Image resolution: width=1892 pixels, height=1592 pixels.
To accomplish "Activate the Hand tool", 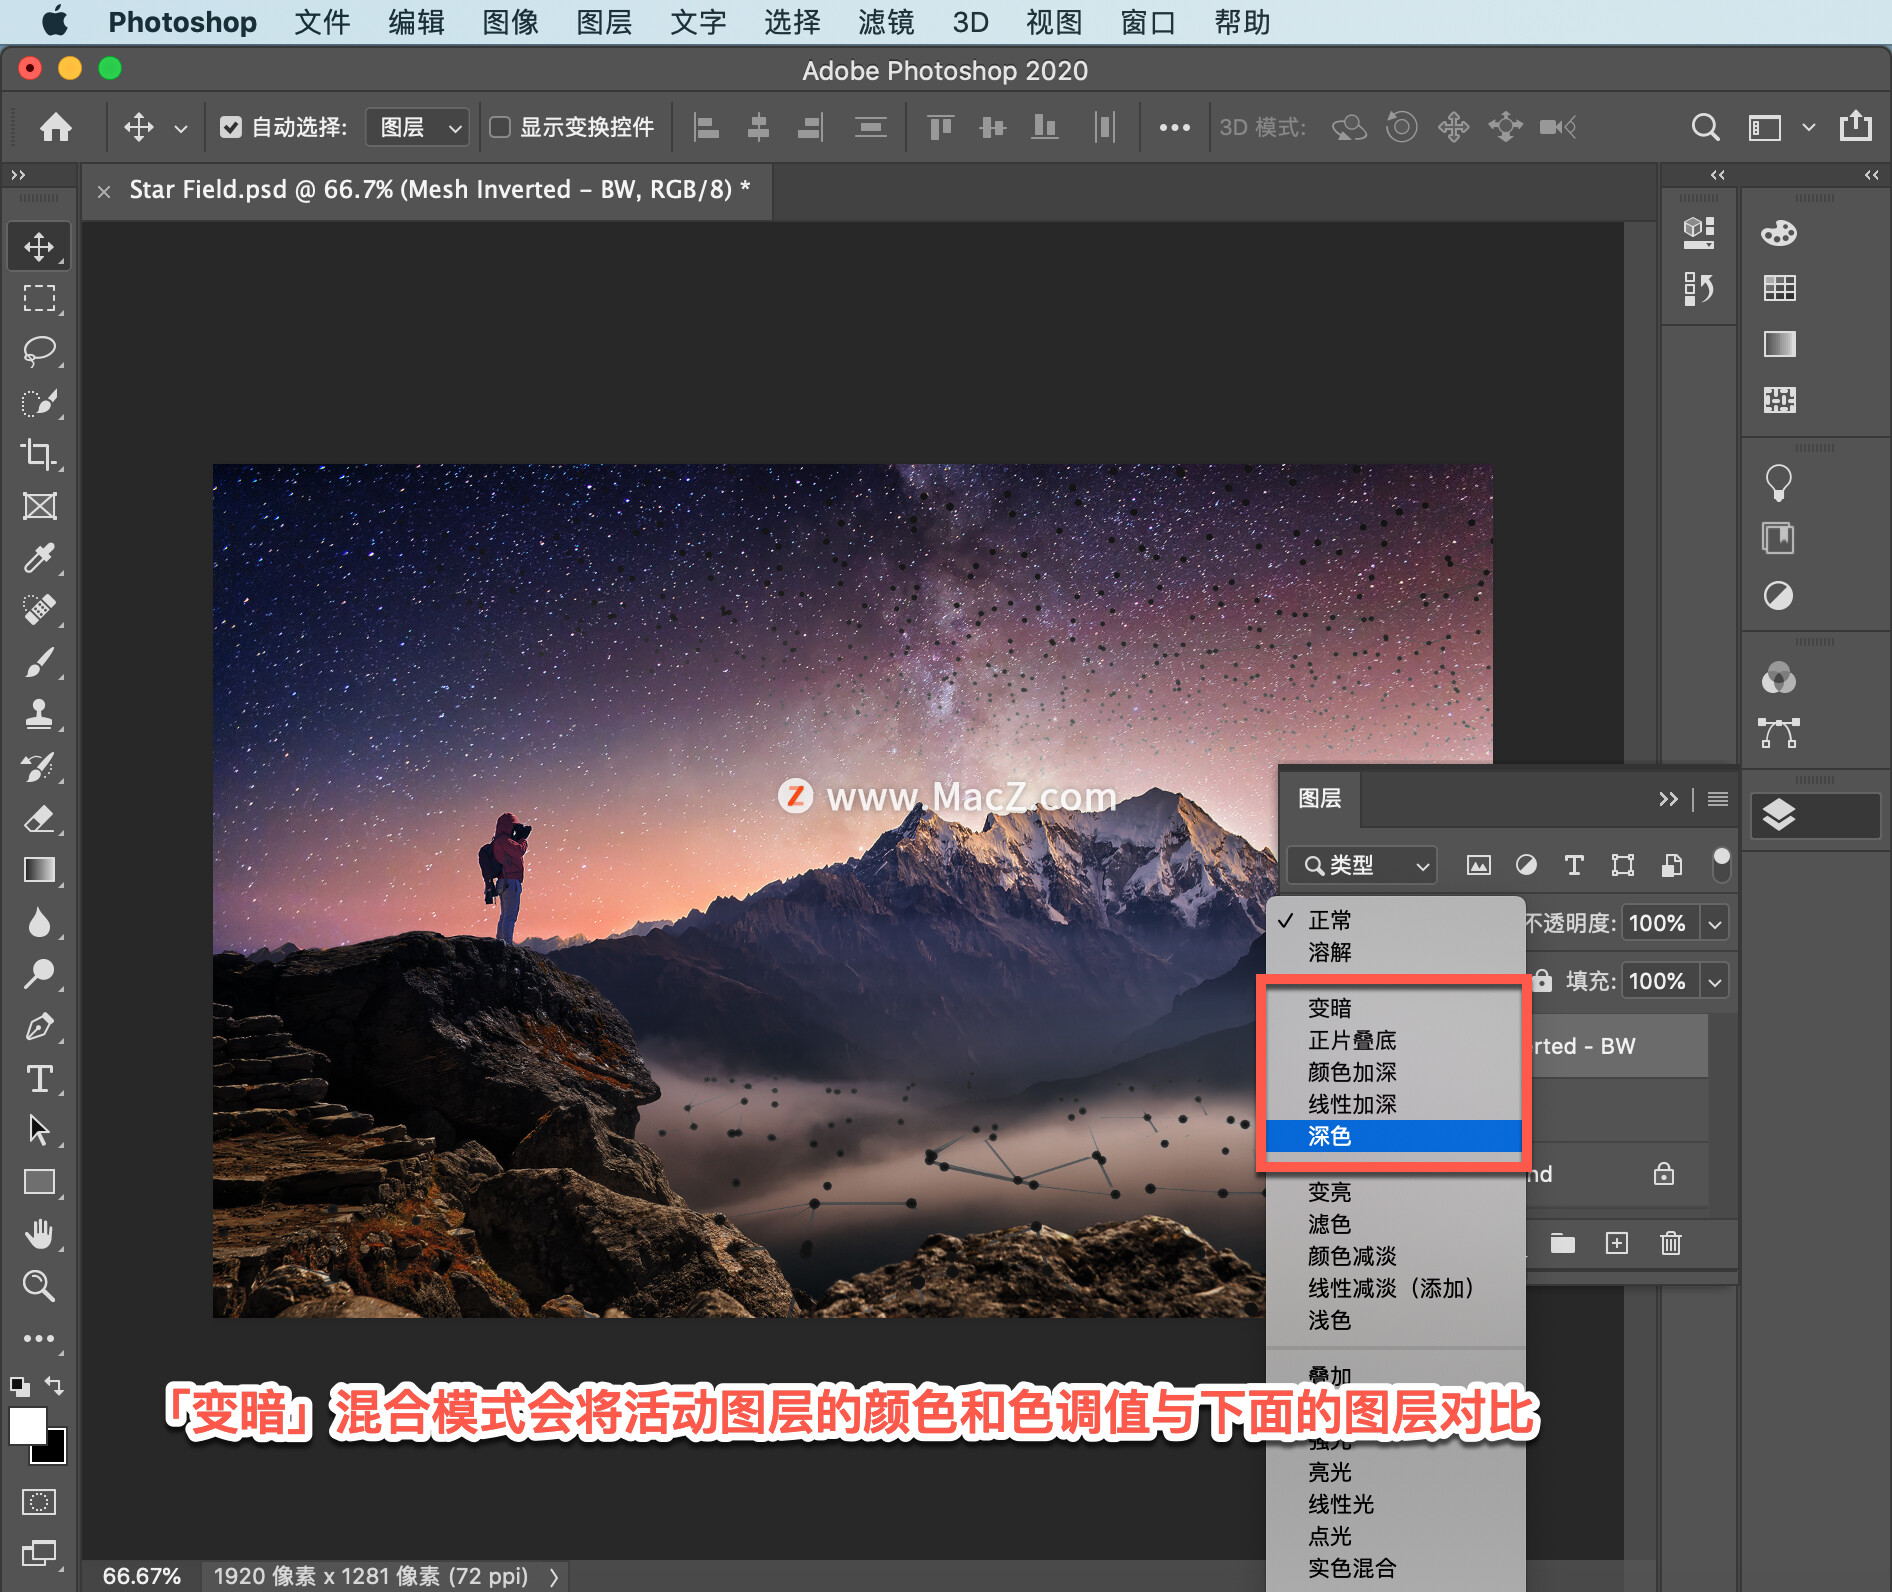I will coord(39,1234).
